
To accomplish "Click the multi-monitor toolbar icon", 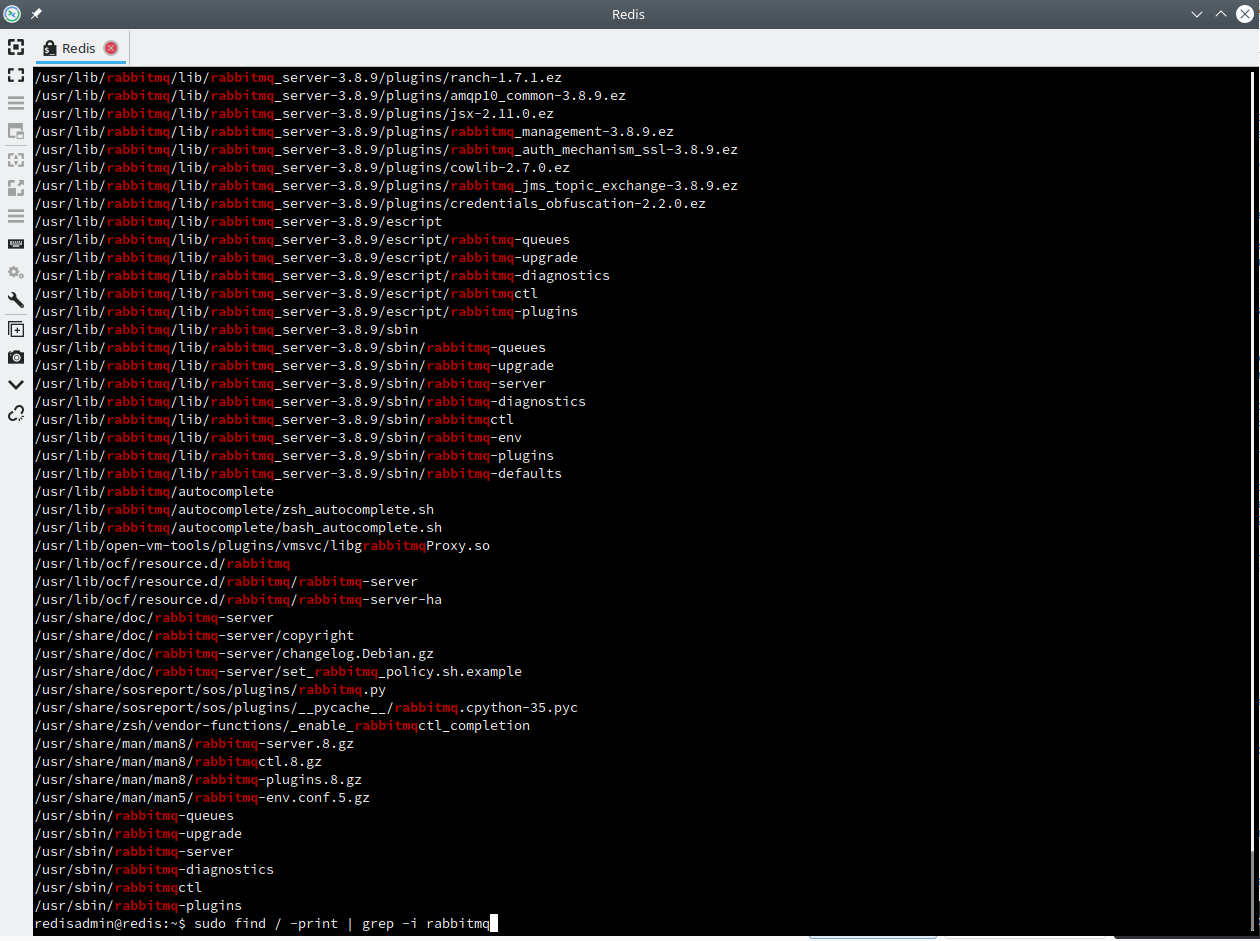I will coord(16,131).
